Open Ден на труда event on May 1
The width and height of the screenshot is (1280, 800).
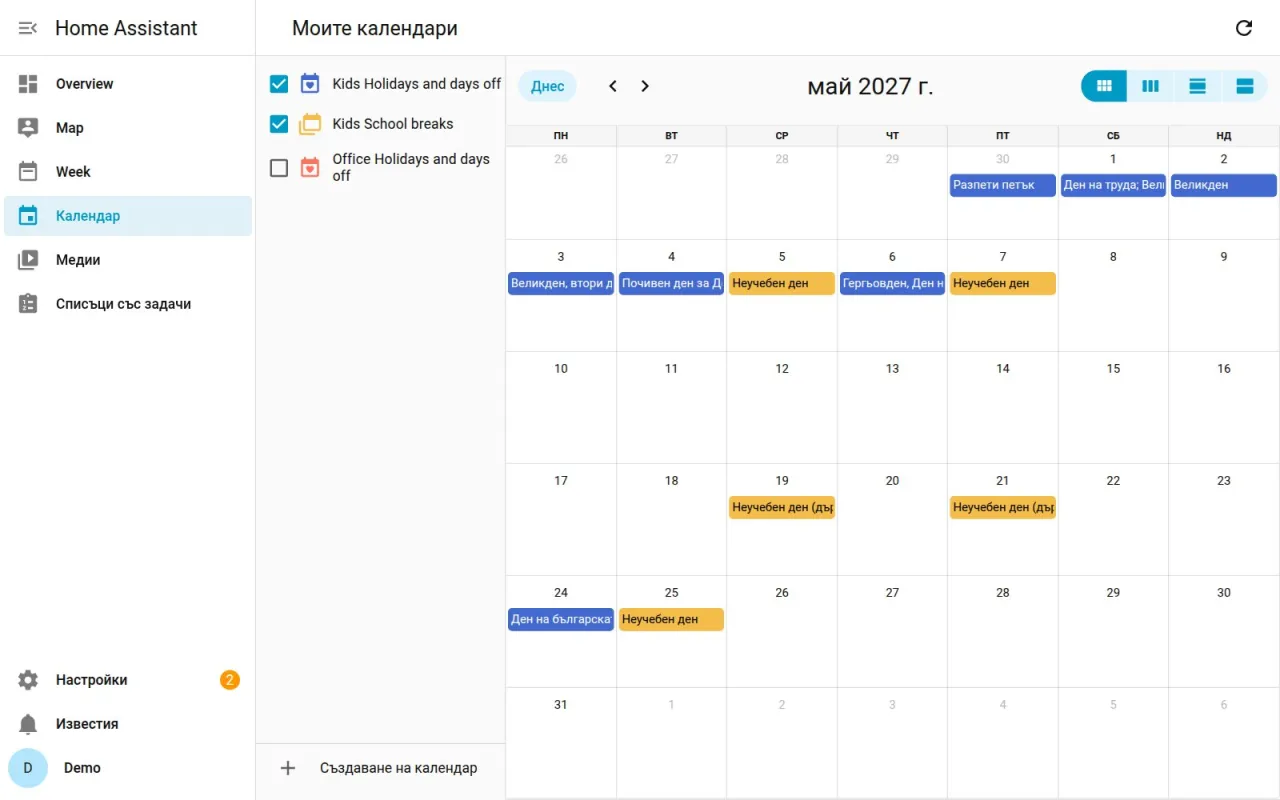1113,185
